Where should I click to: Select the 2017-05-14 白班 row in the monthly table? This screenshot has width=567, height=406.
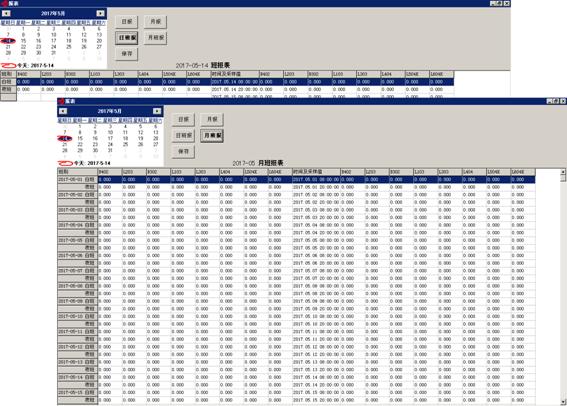point(296,377)
